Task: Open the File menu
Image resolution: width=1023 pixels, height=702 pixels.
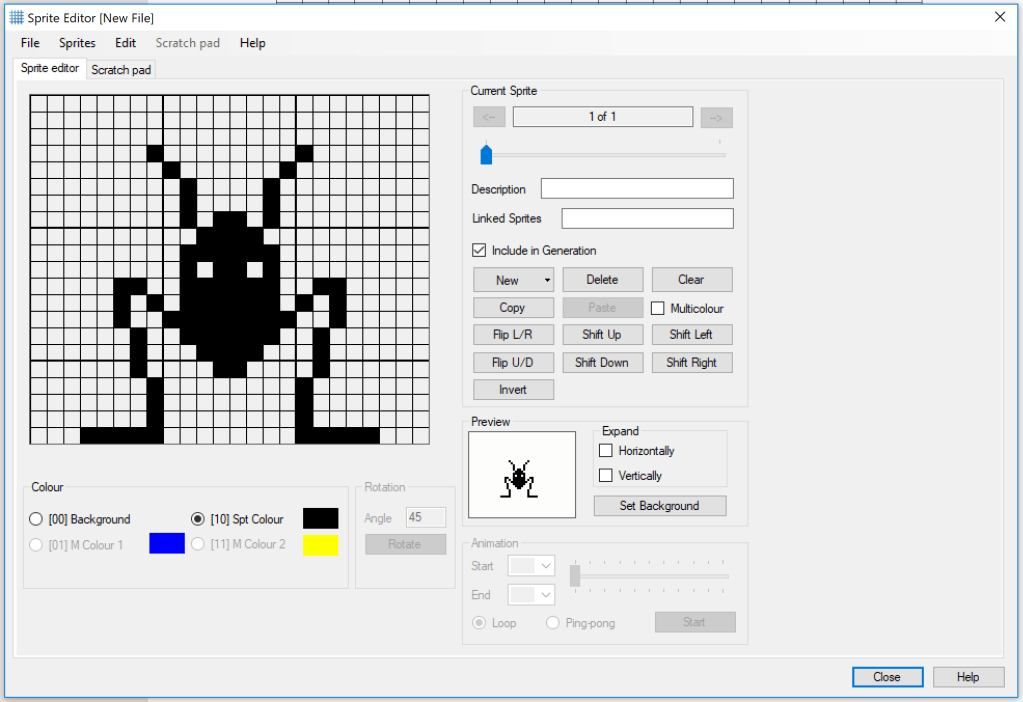Action: point(30,43)
